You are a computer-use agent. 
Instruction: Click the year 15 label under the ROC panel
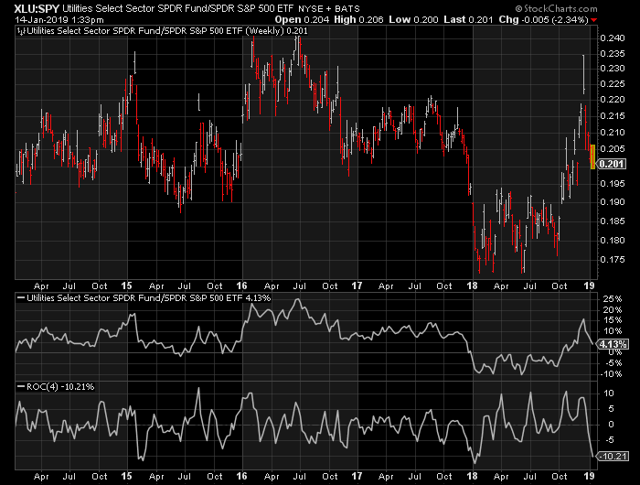(127, 476)
